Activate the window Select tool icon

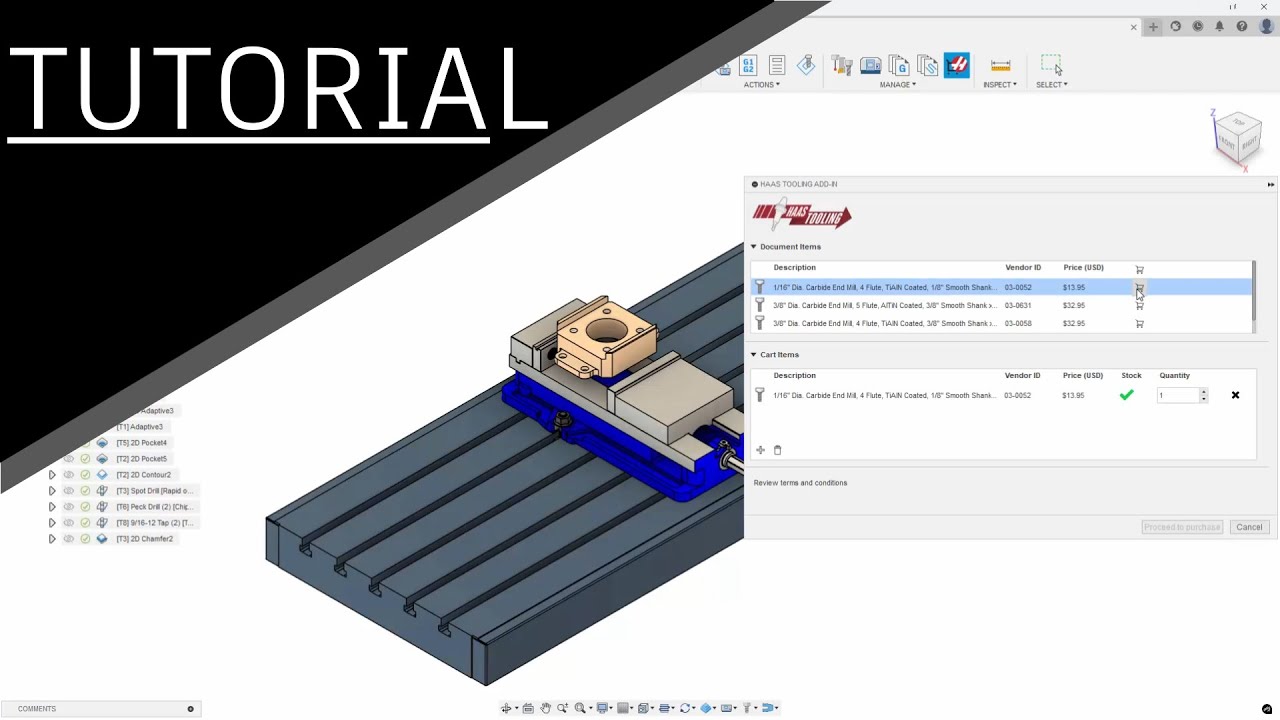1051,66
